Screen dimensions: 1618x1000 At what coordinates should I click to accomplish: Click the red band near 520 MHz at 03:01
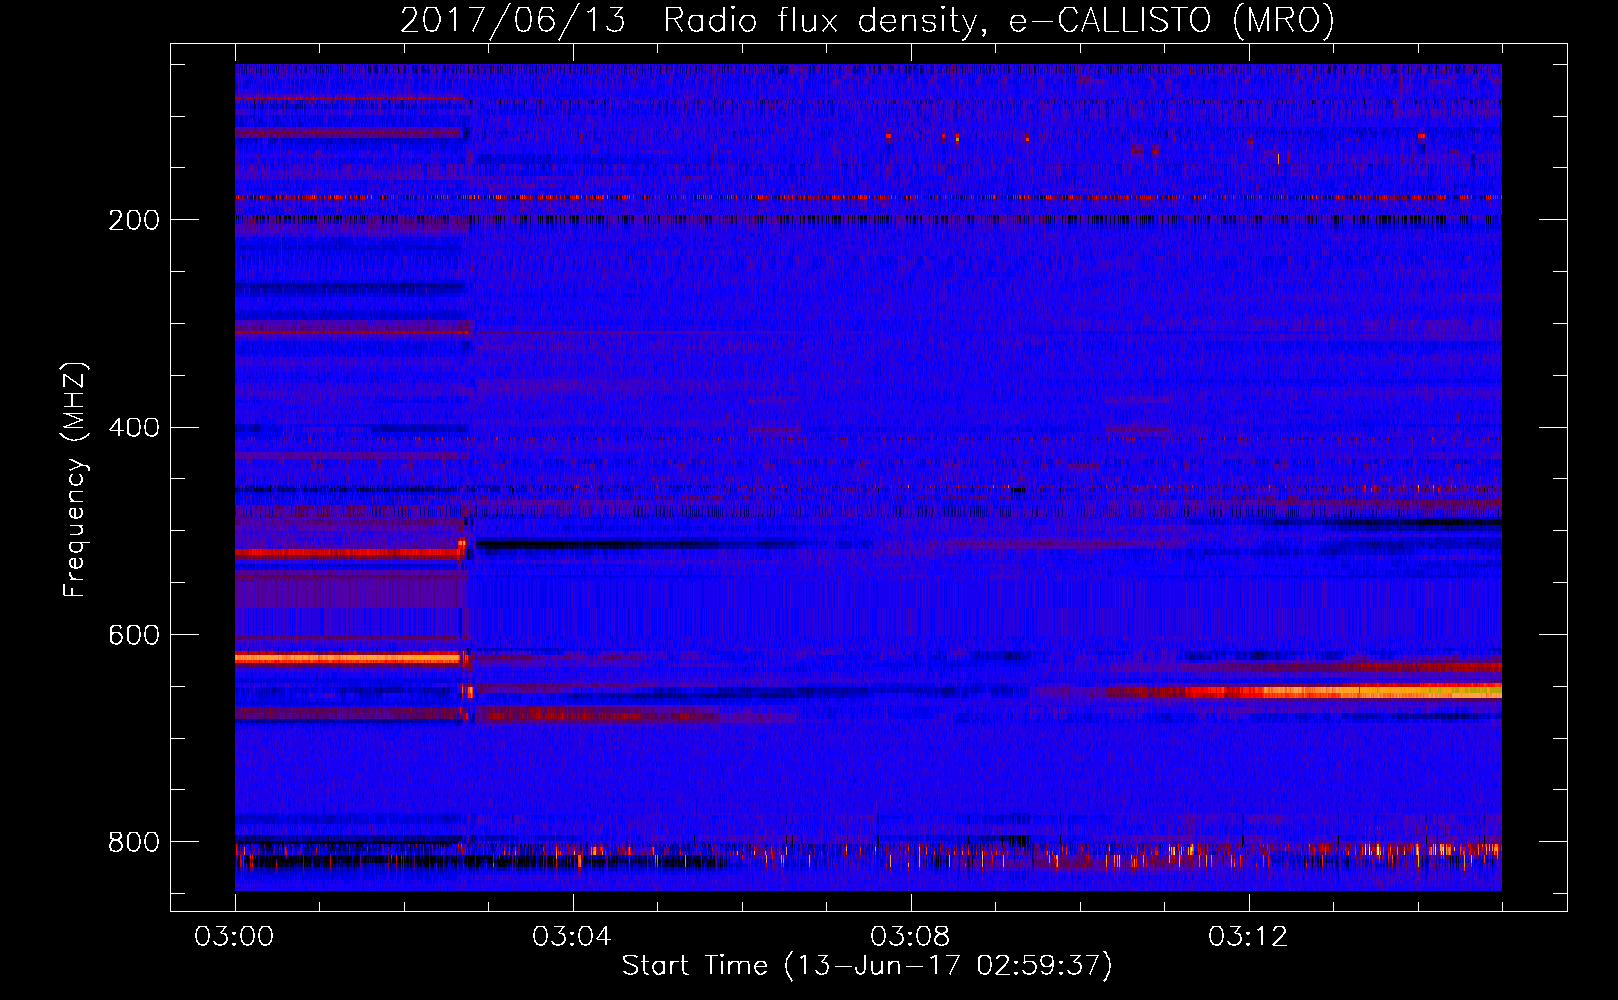click(348, 553)
